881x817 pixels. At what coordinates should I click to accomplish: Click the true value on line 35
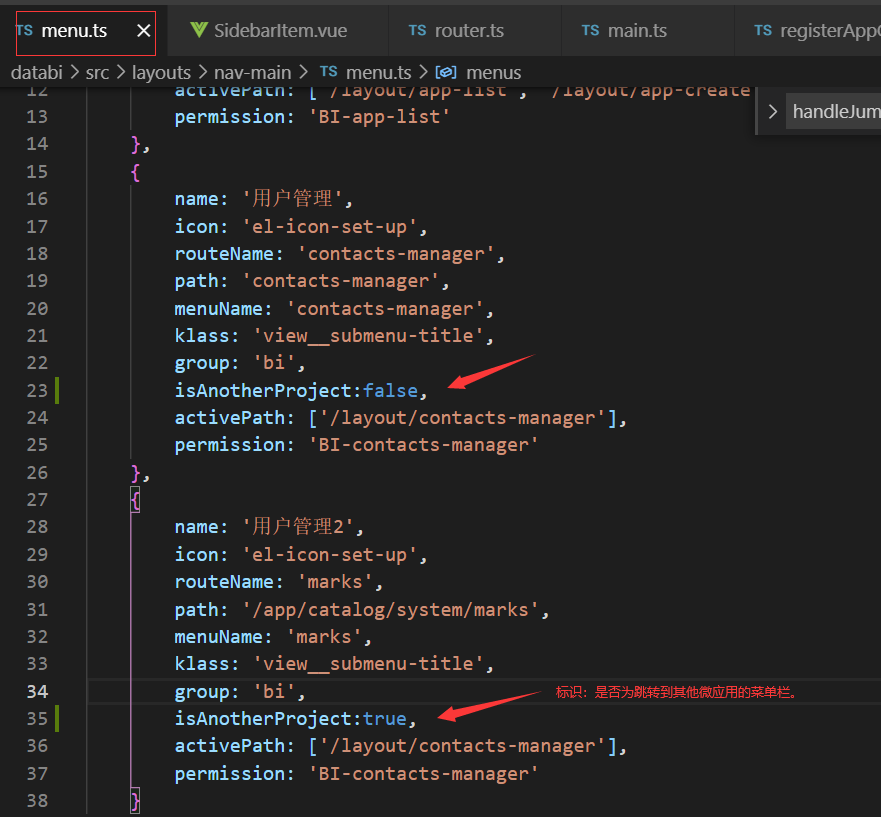click(384, 719)
